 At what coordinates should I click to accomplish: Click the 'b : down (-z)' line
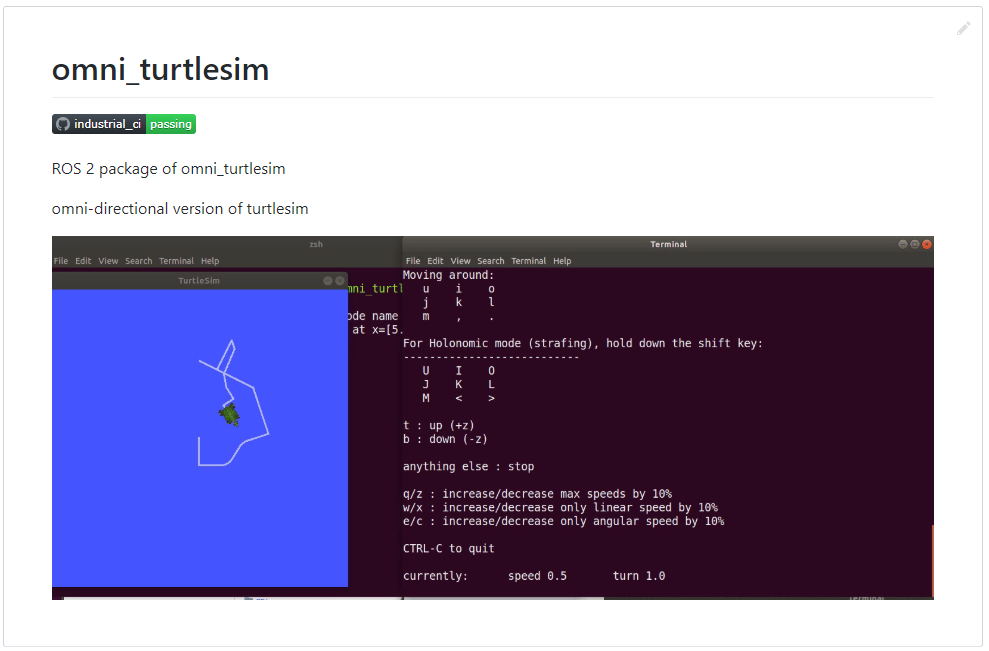coord(445,439)
